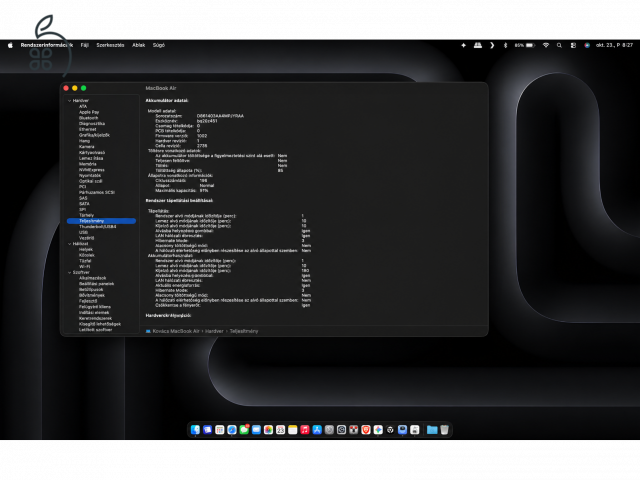640x480 pixels.
Task: Click Teljesítmény in the bottom path bar
Action: [244, 331]
